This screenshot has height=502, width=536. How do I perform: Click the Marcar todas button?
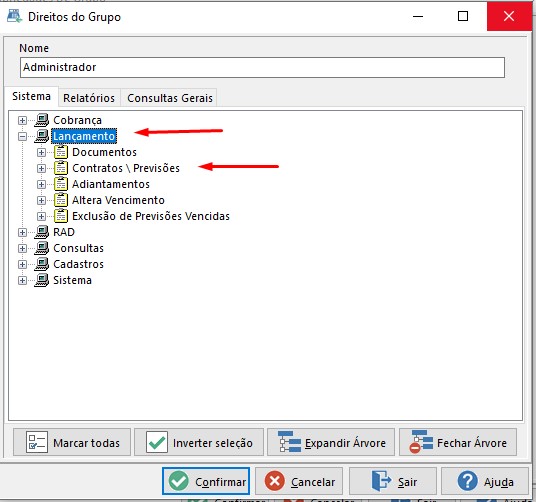(72, 442)
